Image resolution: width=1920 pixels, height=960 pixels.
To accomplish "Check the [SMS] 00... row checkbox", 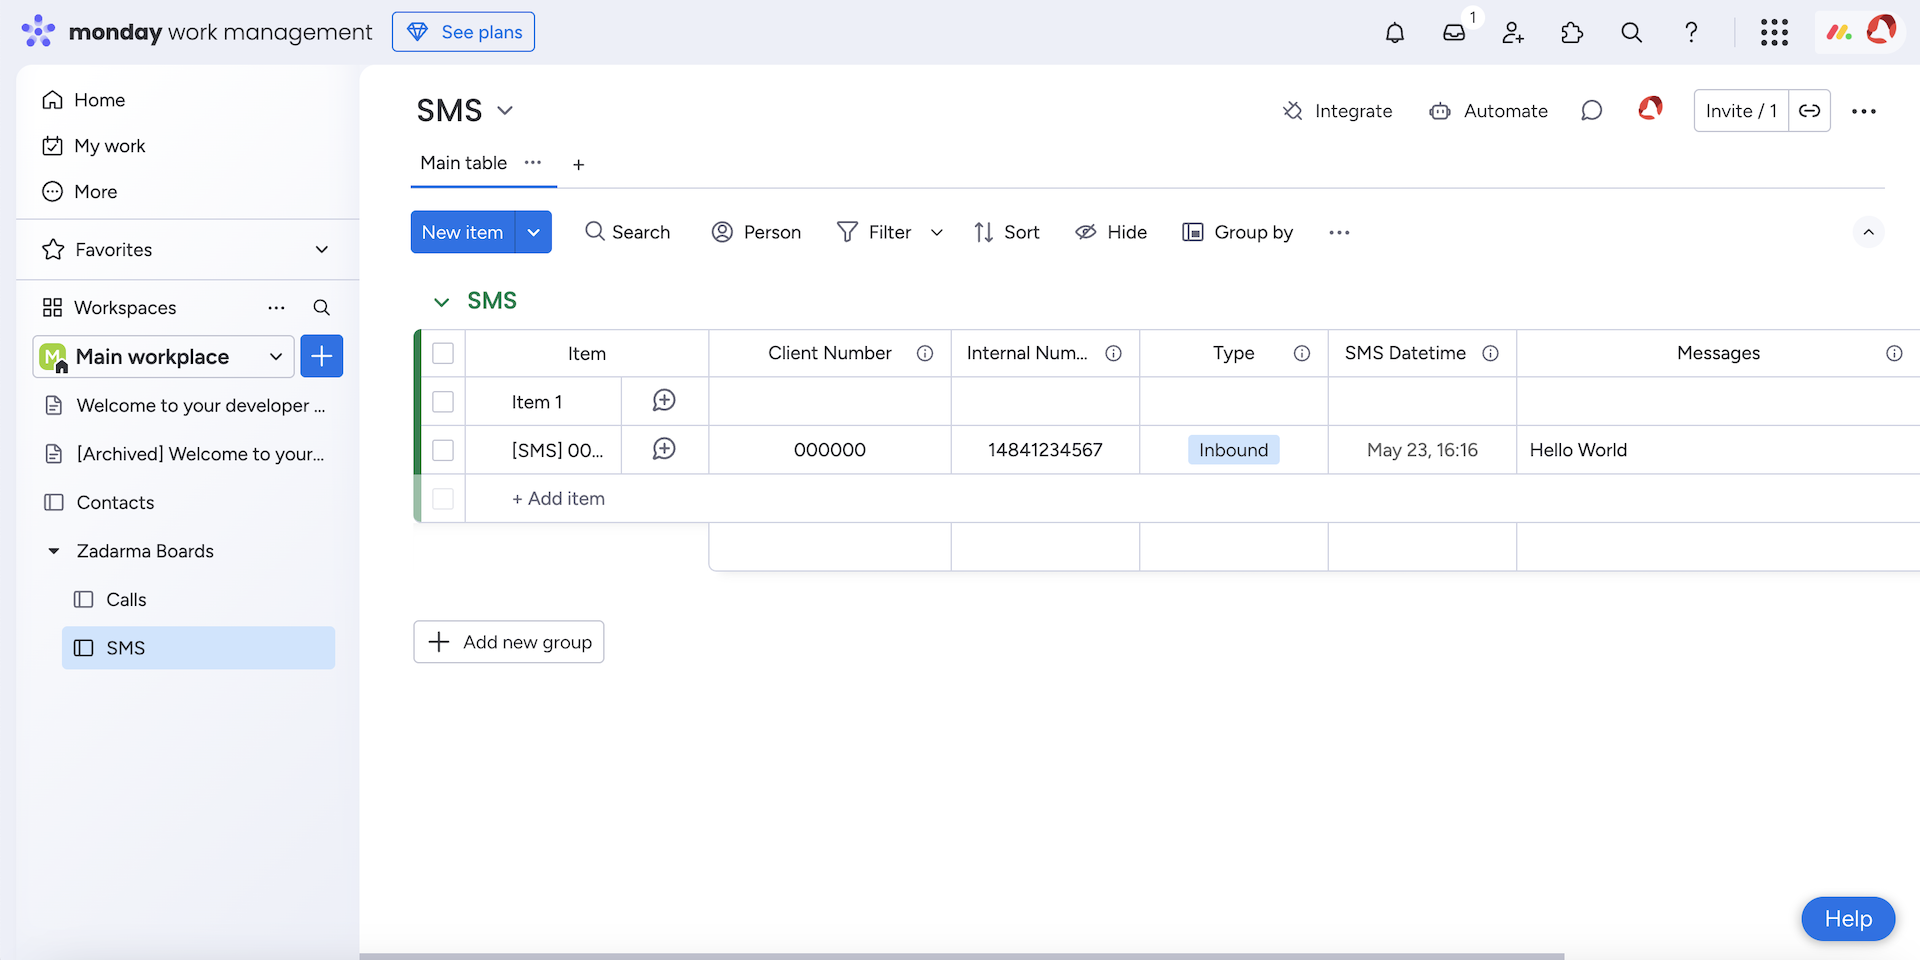I will (443, 450).
